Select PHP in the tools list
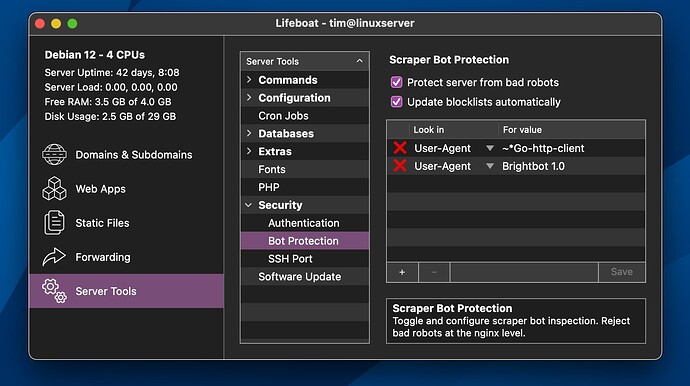690x386 pixels. click(x=305, y=187)
